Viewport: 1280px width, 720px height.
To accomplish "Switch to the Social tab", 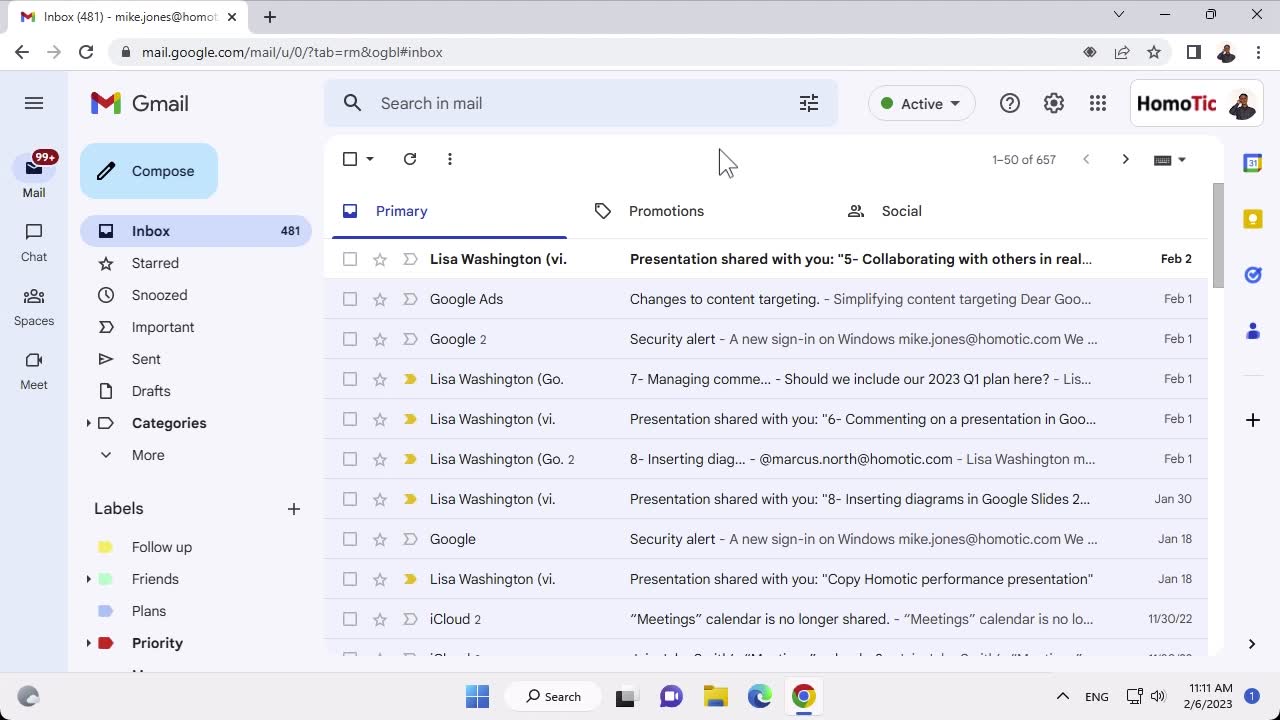I will (x=901, y=211).
